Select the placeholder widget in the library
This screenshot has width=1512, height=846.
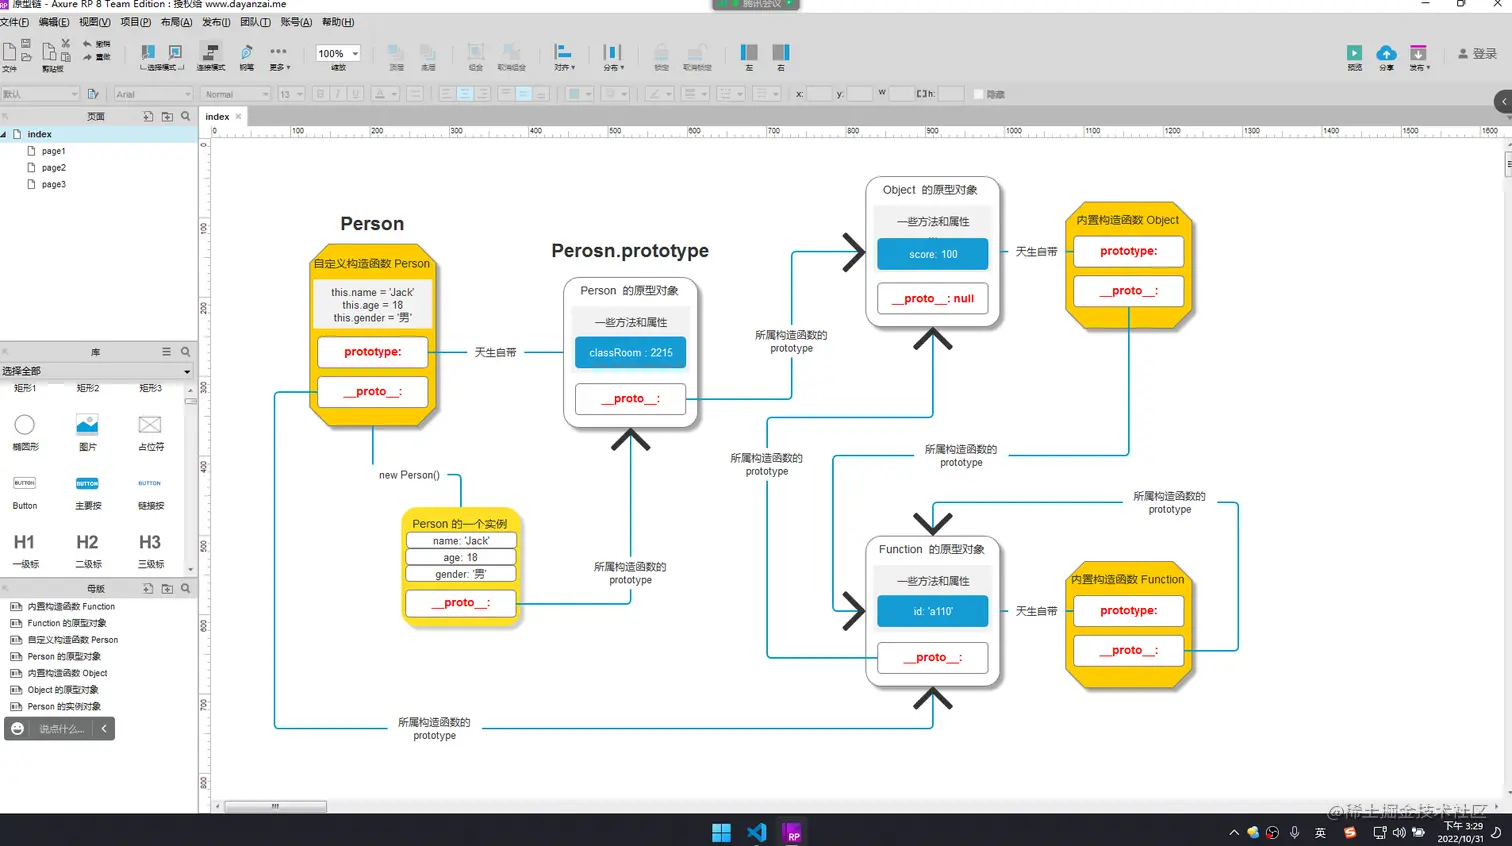pyautogui.click(x=150, y=432)
